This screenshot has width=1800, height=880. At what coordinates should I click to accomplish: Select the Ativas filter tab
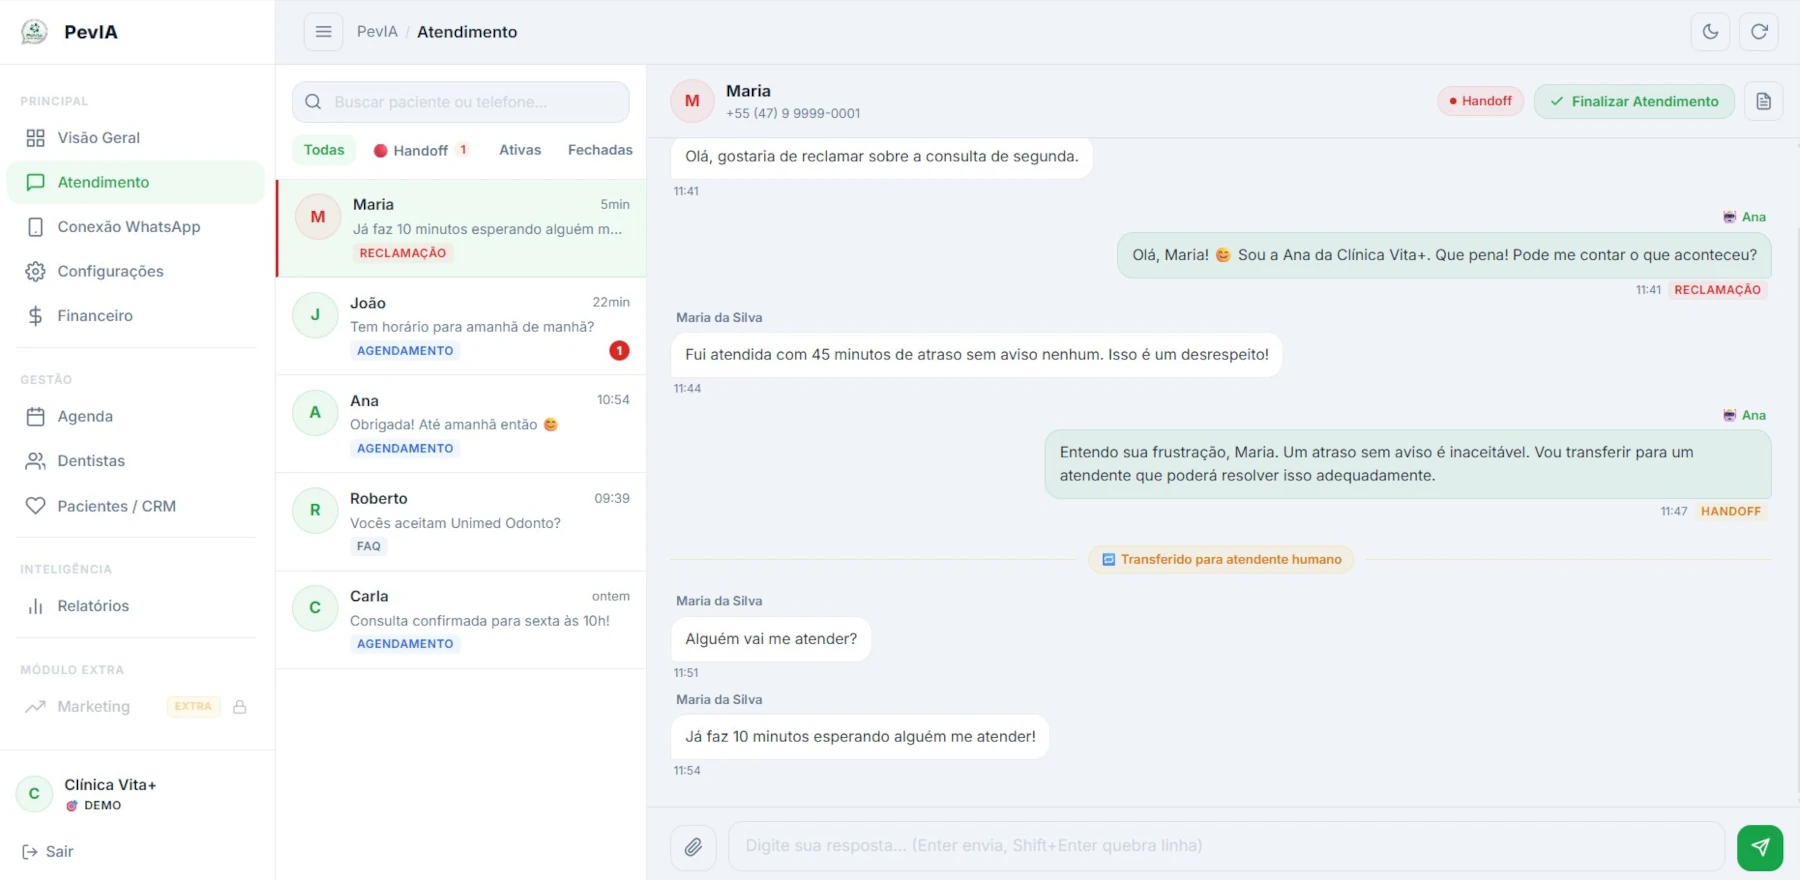pyautogui.click(x=520, y=150)
